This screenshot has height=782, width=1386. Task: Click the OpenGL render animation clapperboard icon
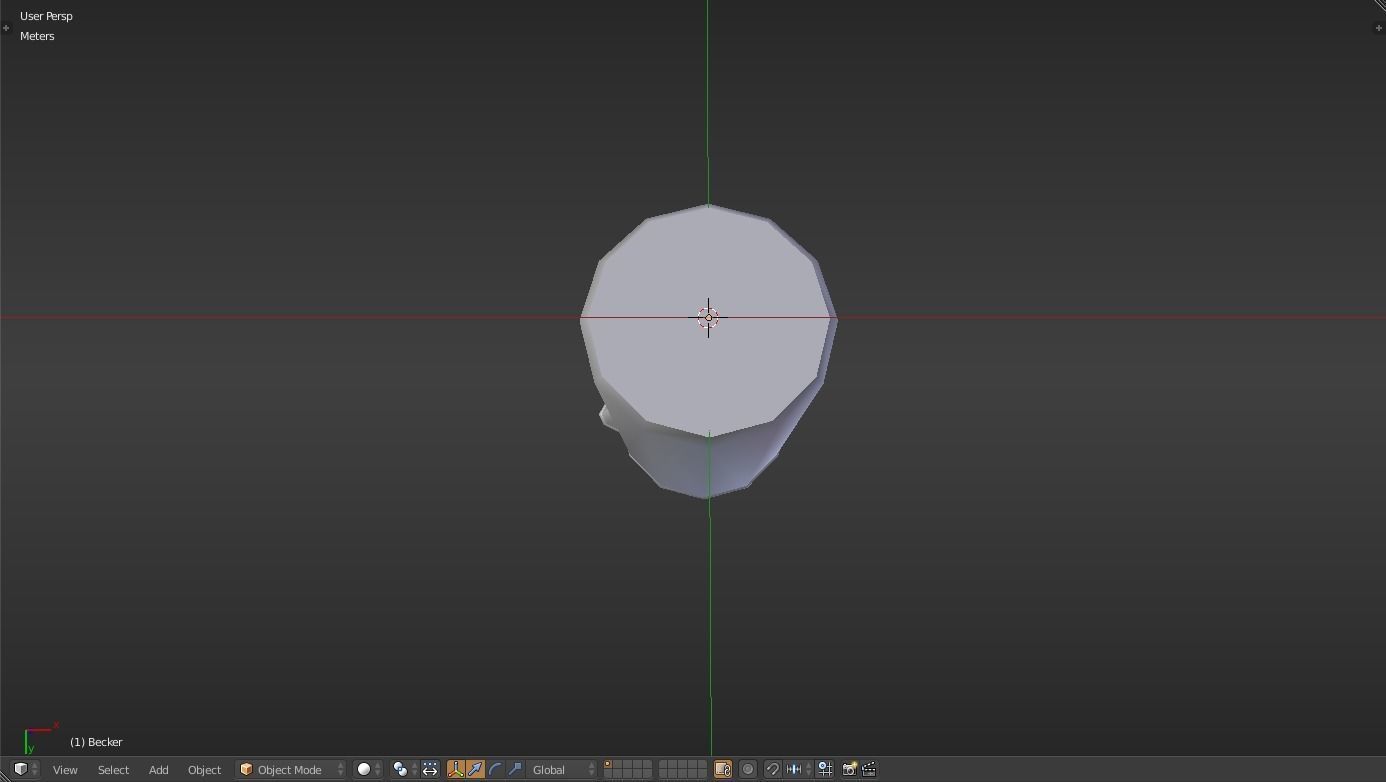tap(869, 769)
